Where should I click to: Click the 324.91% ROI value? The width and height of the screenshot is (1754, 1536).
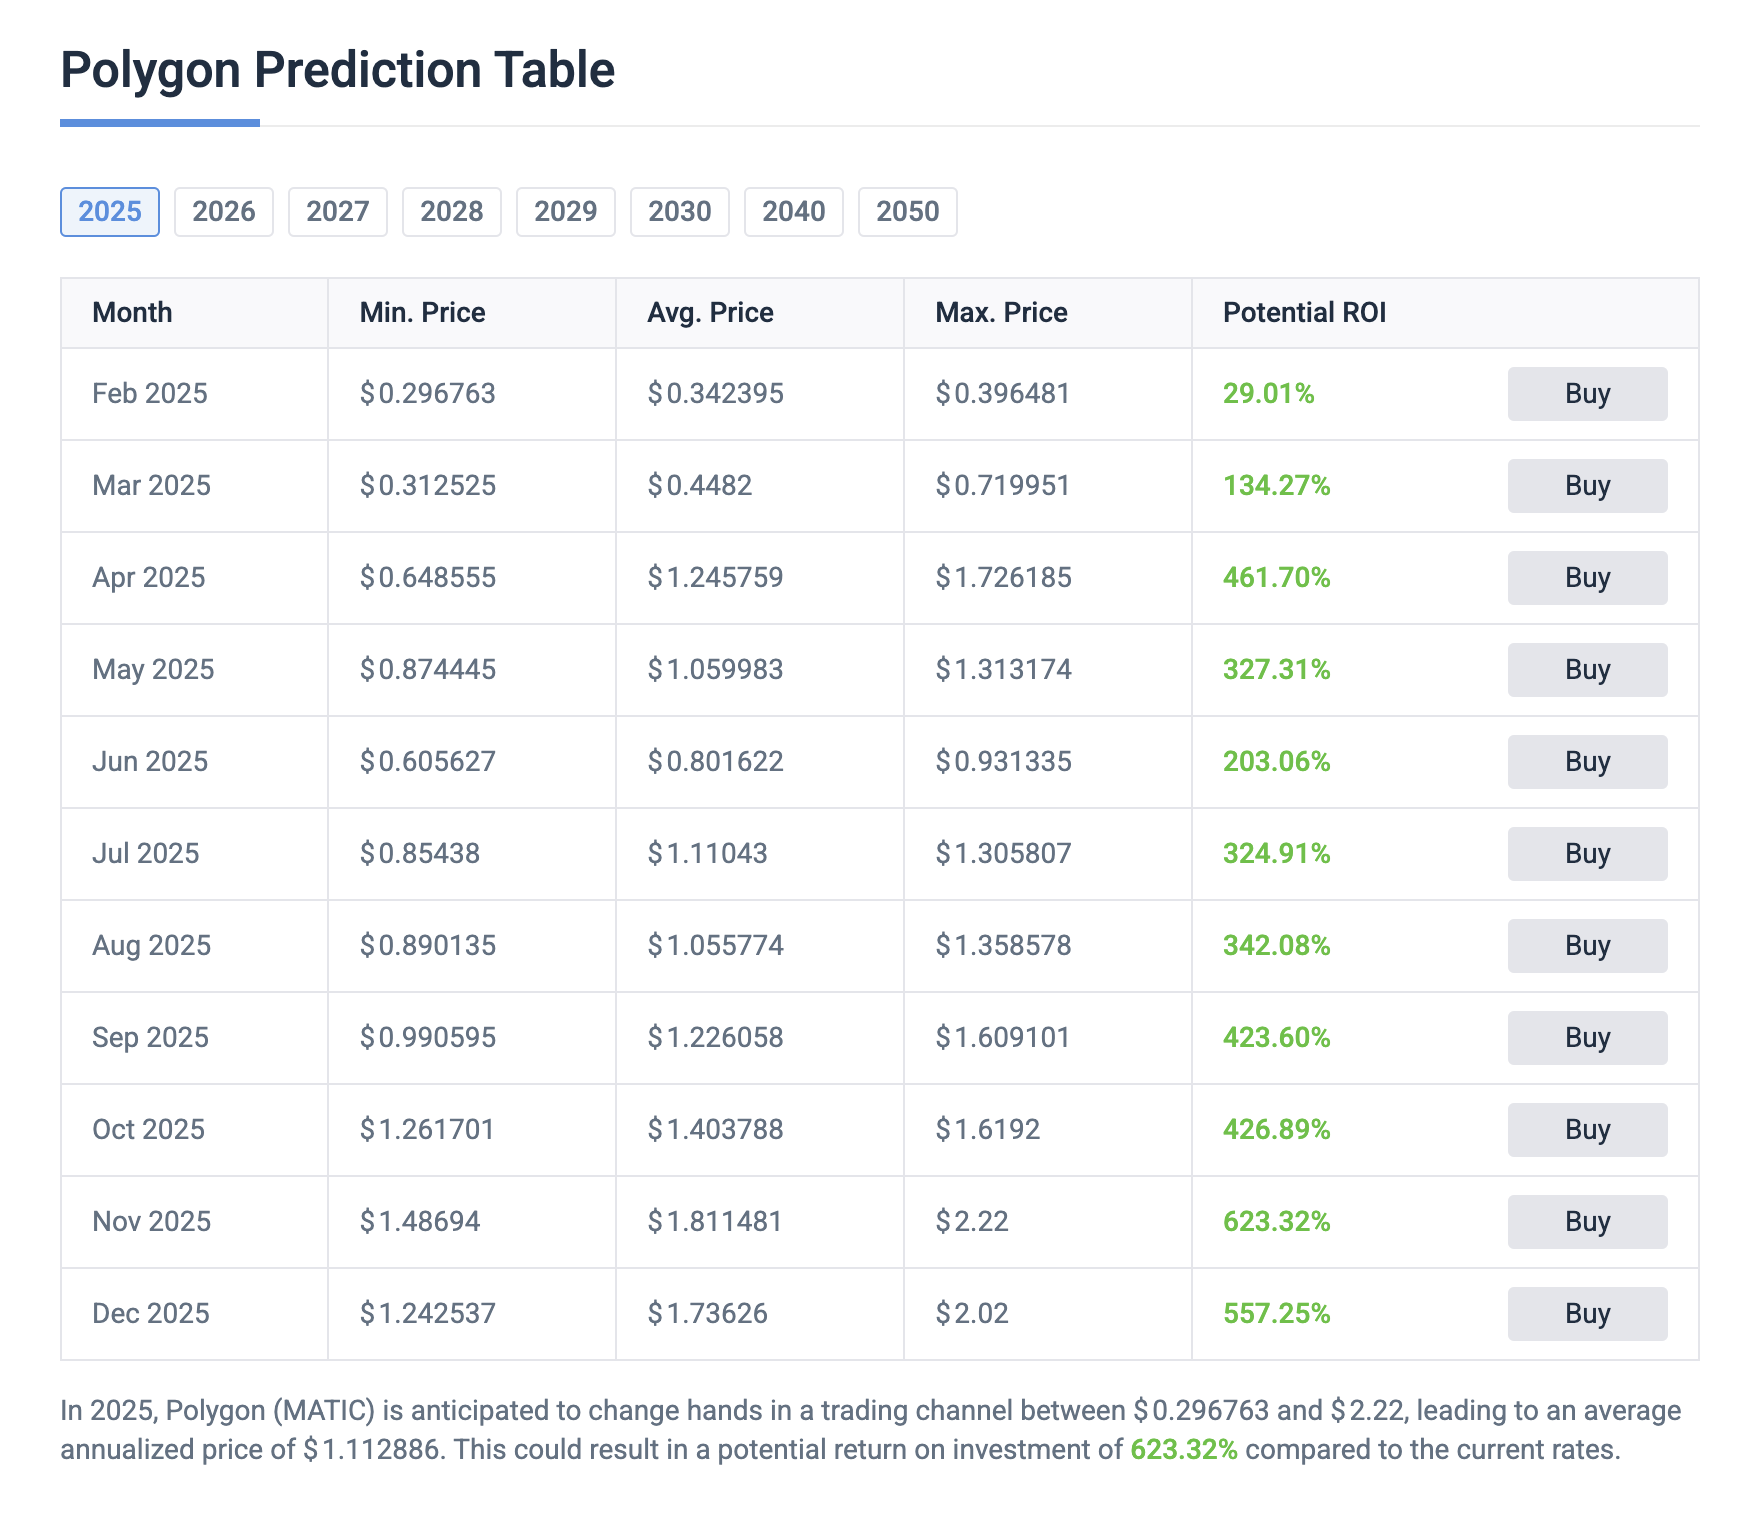click(x=1276, y=854)
